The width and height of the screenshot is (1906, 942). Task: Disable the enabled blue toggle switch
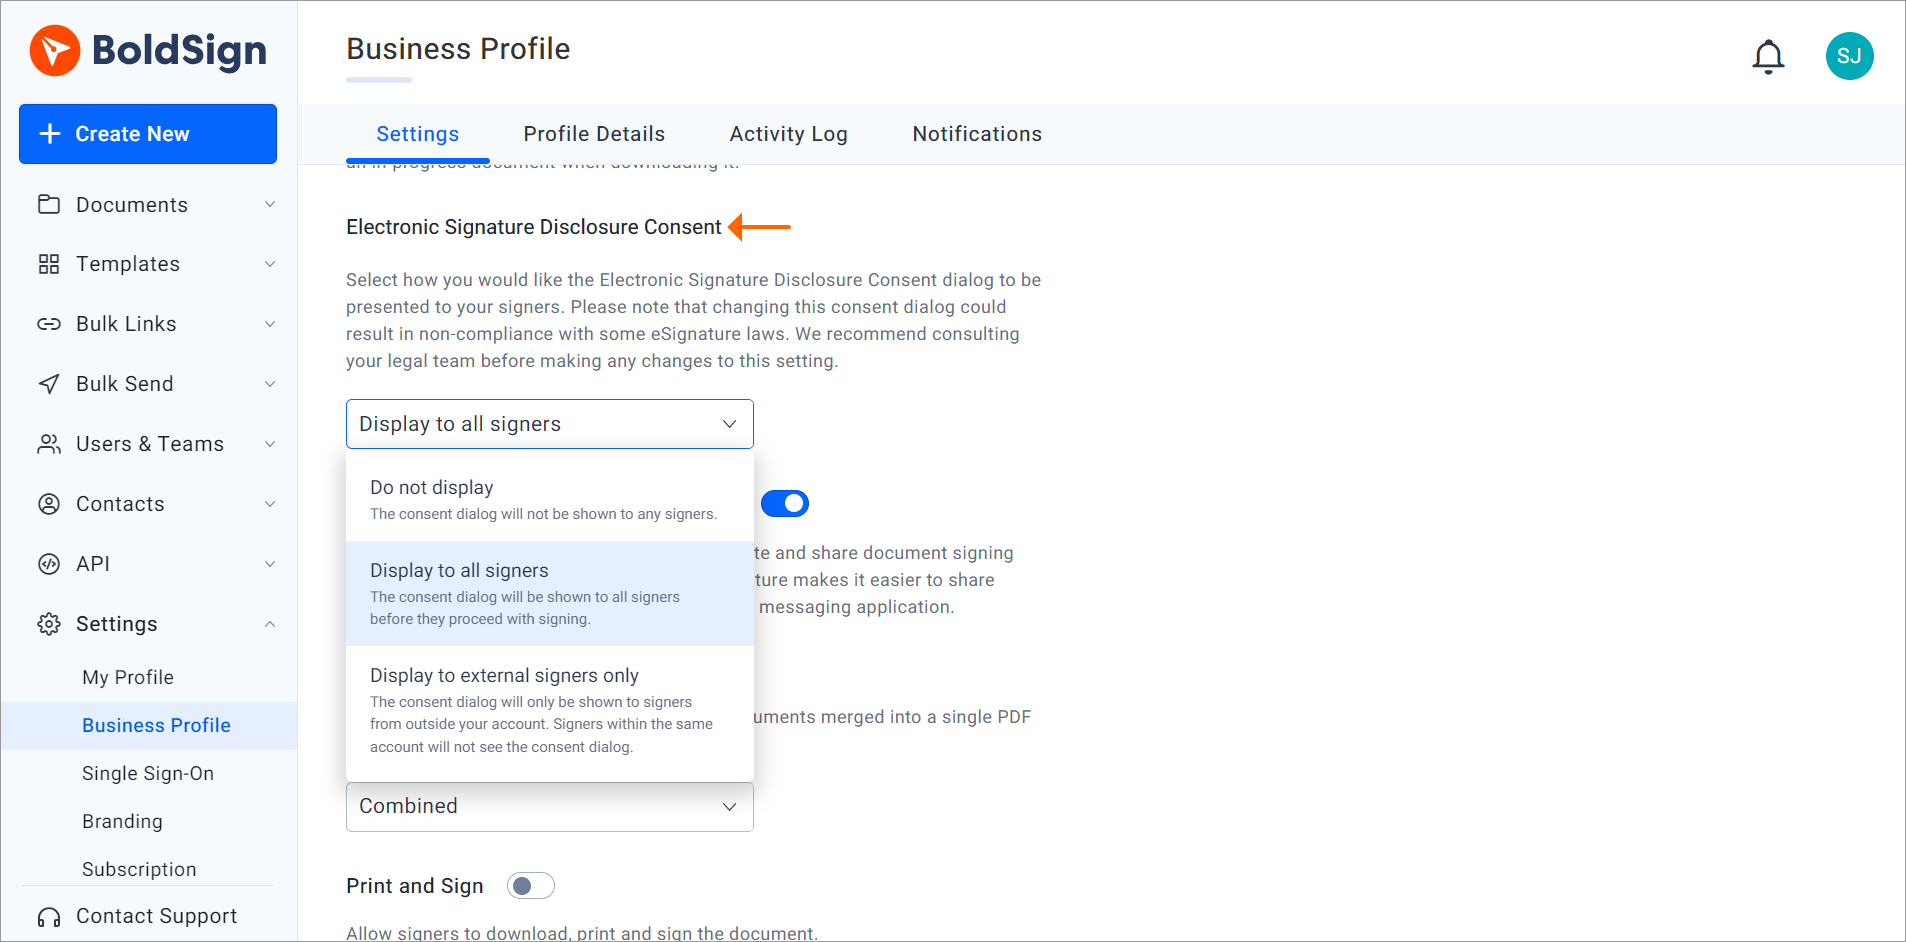click(x=785, y=503)
